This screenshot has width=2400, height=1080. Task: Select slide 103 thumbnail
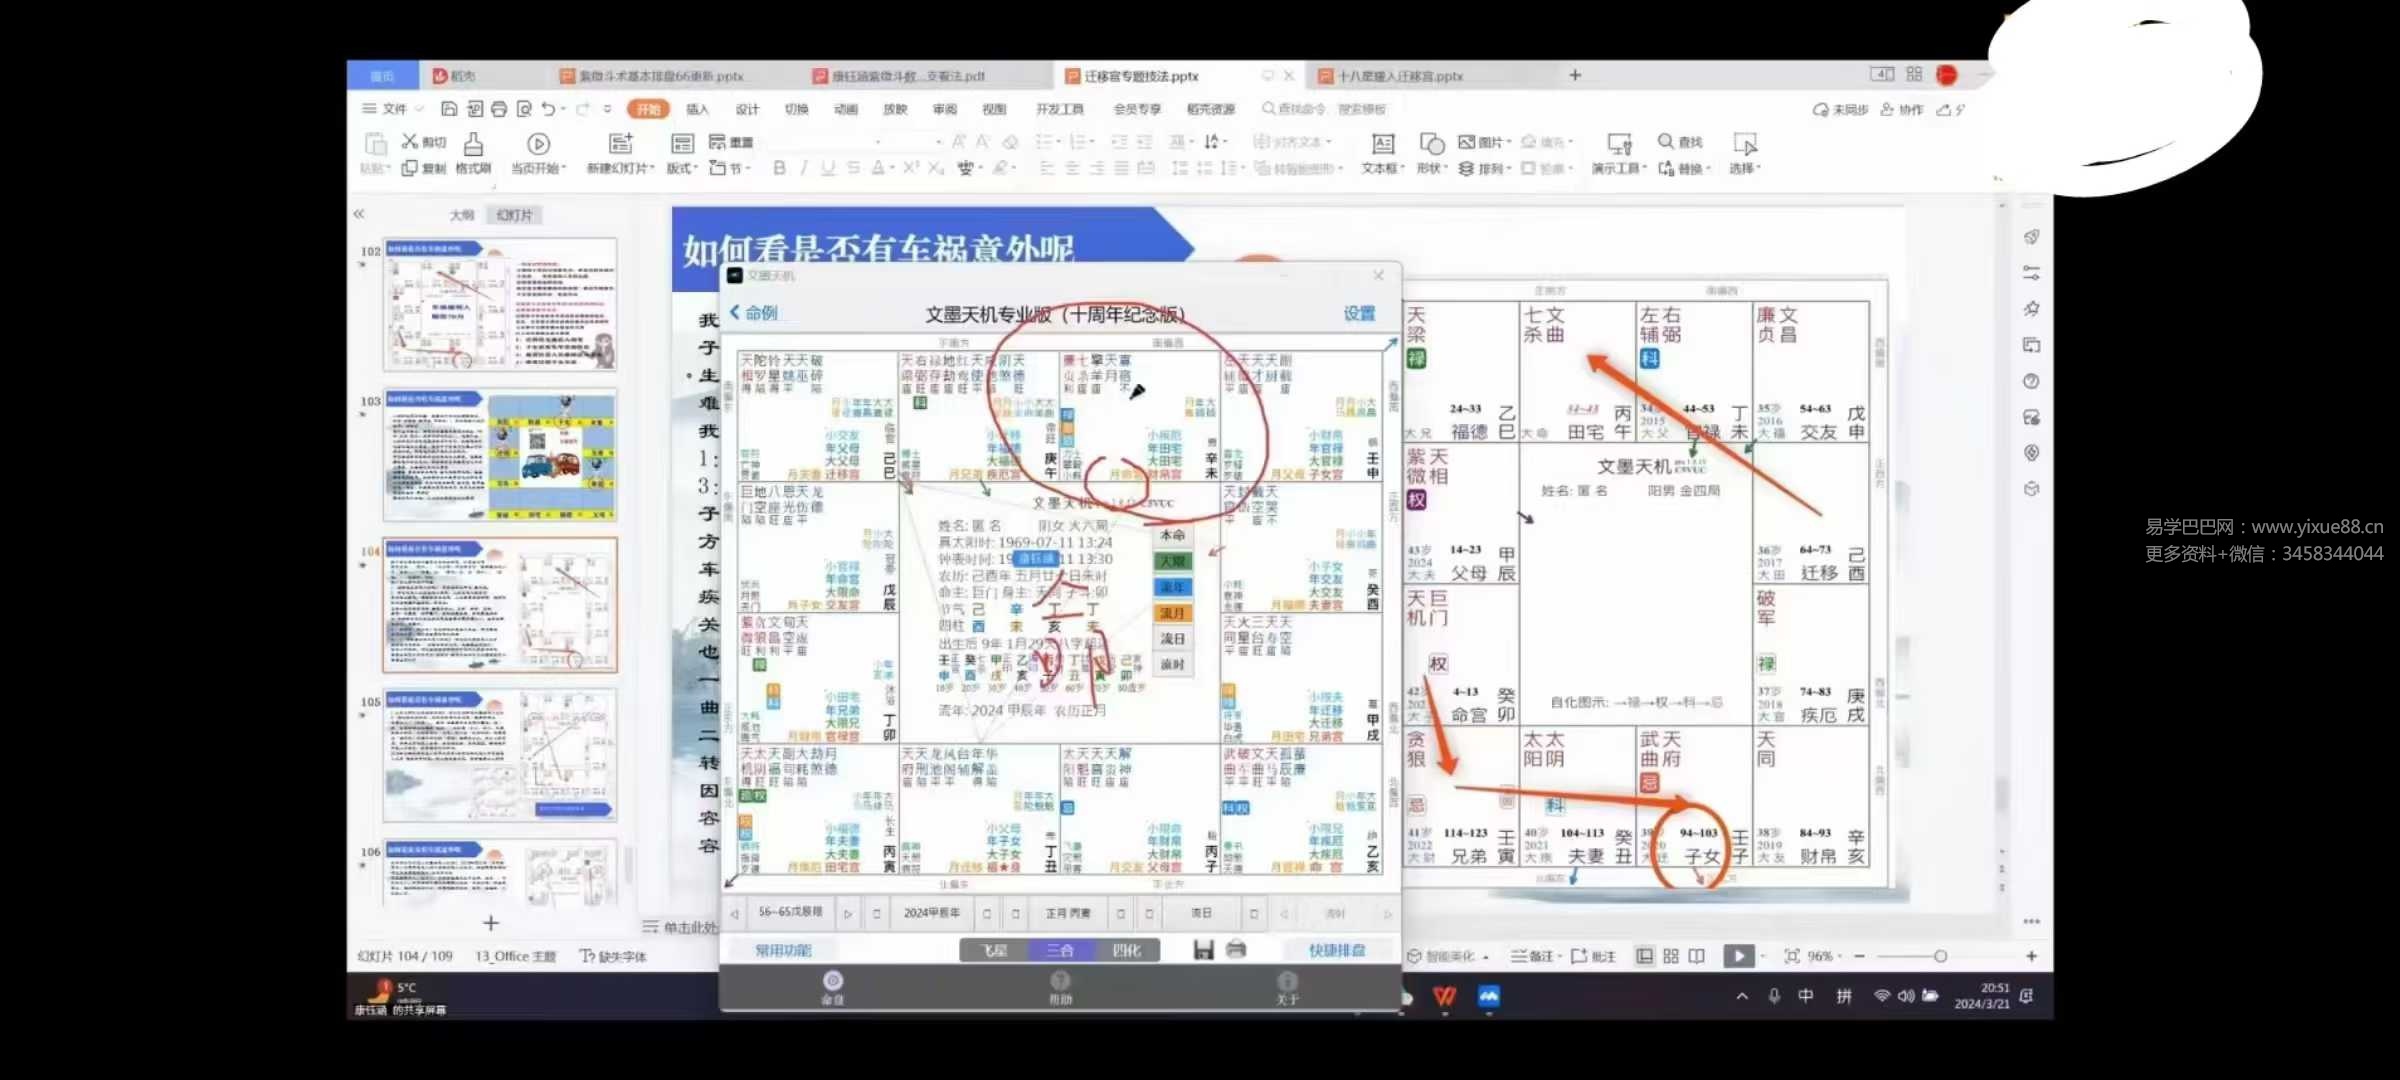click(499, 455)
